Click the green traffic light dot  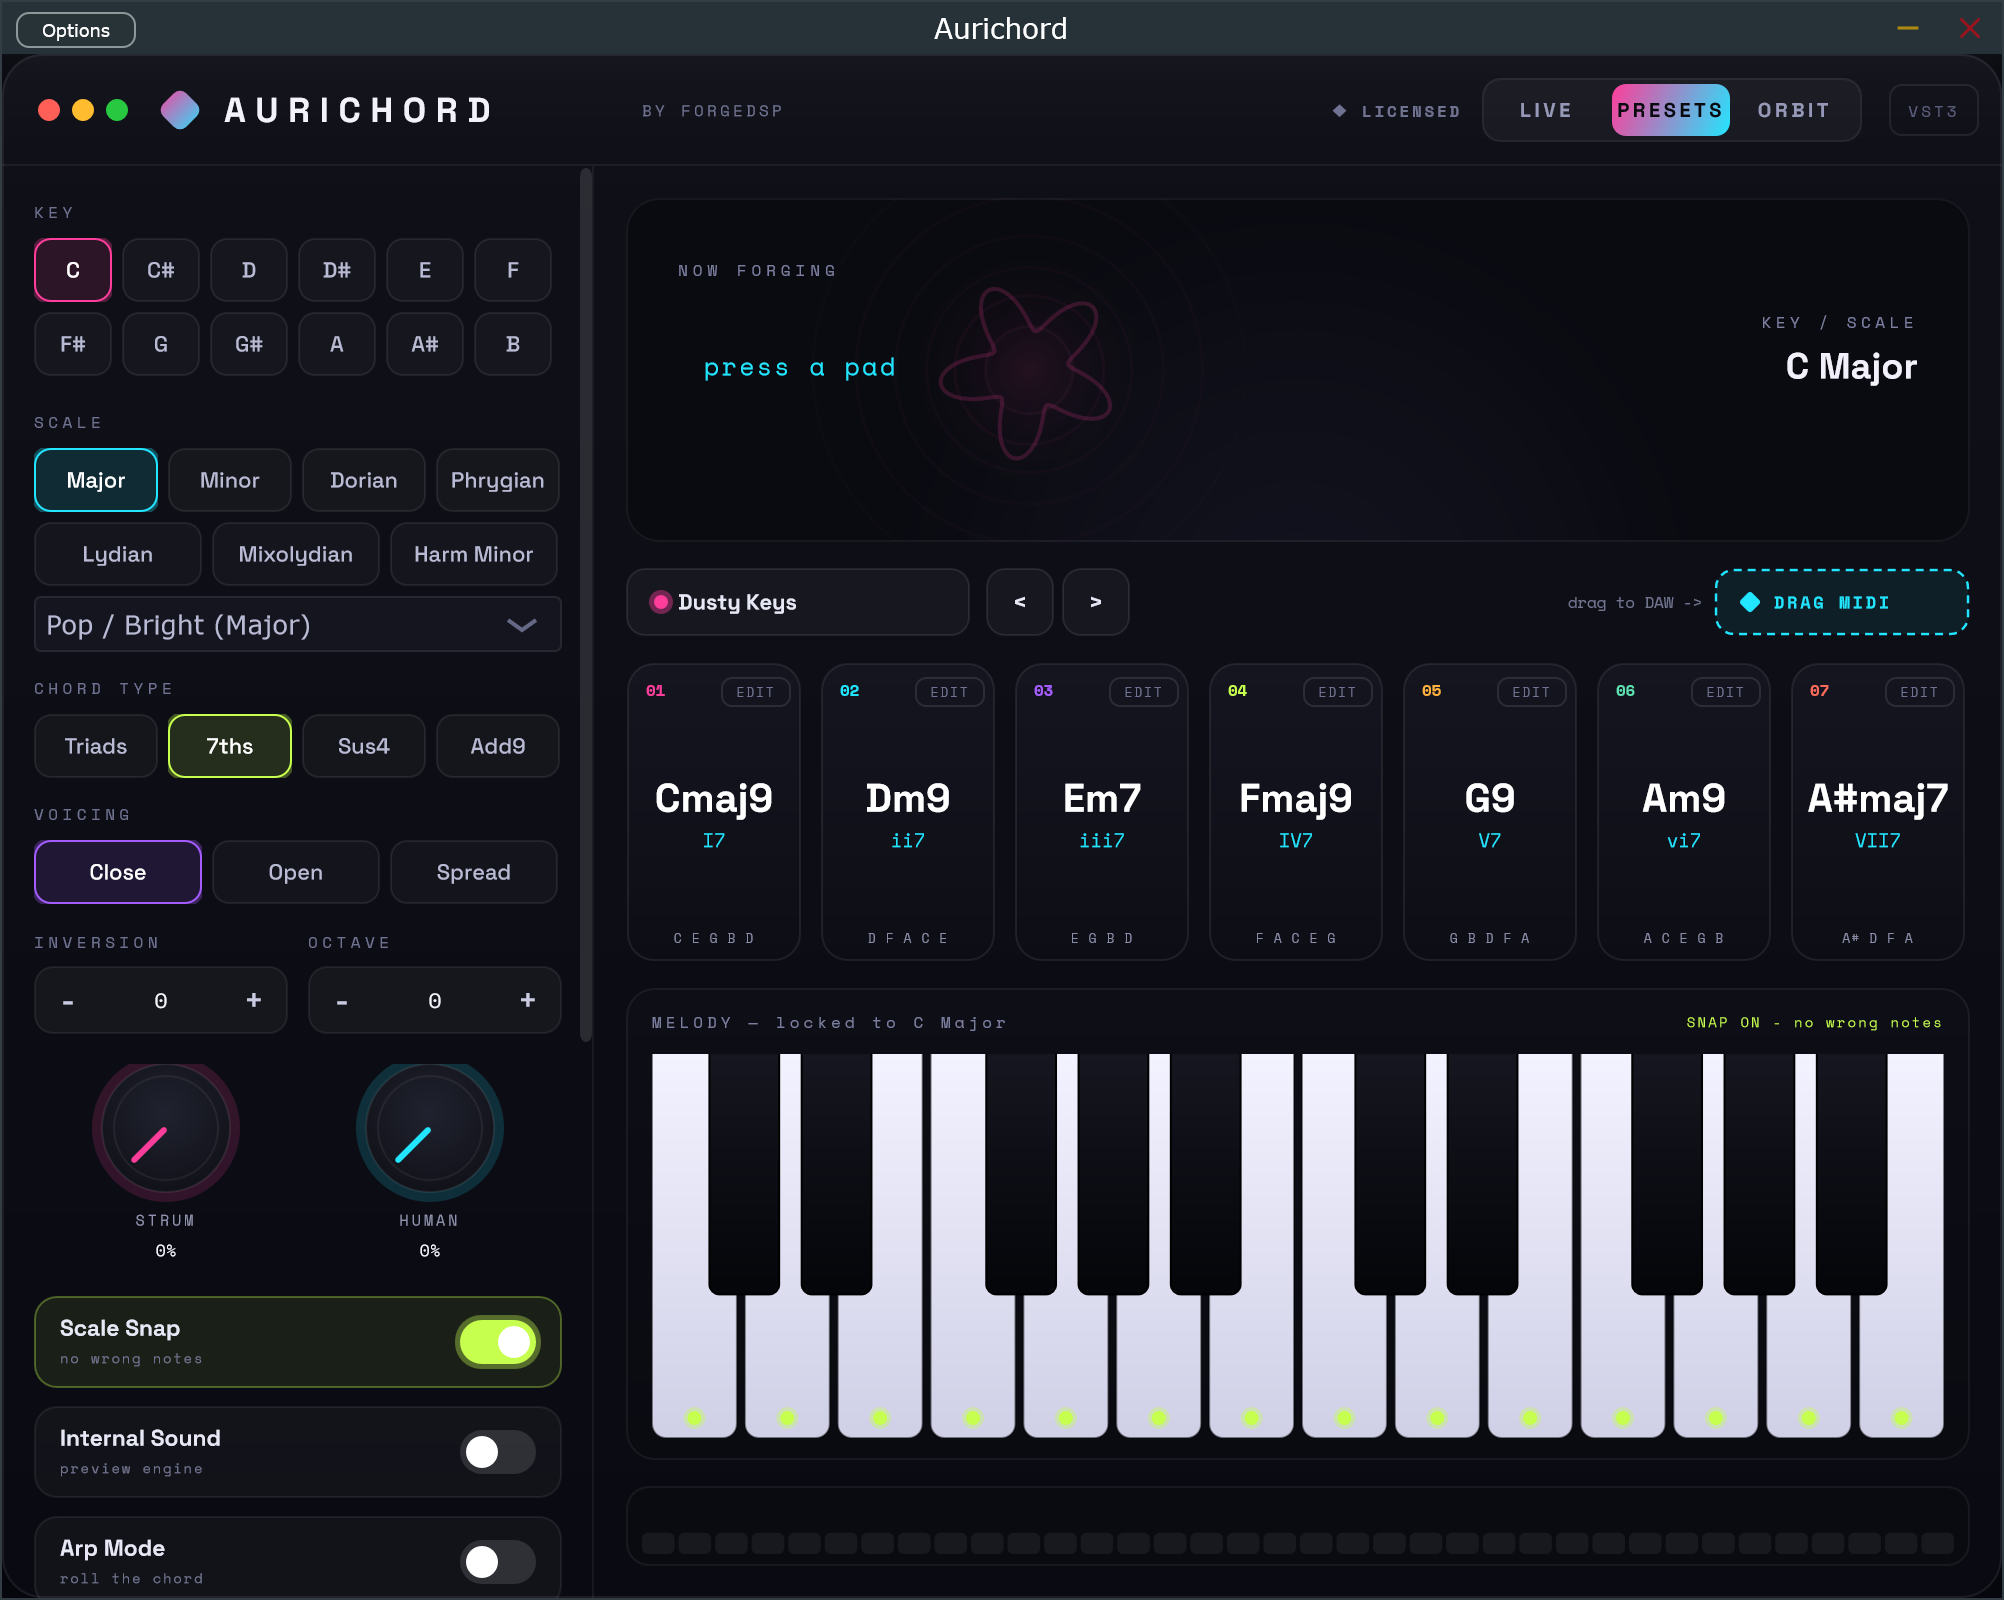coord(117,110)
